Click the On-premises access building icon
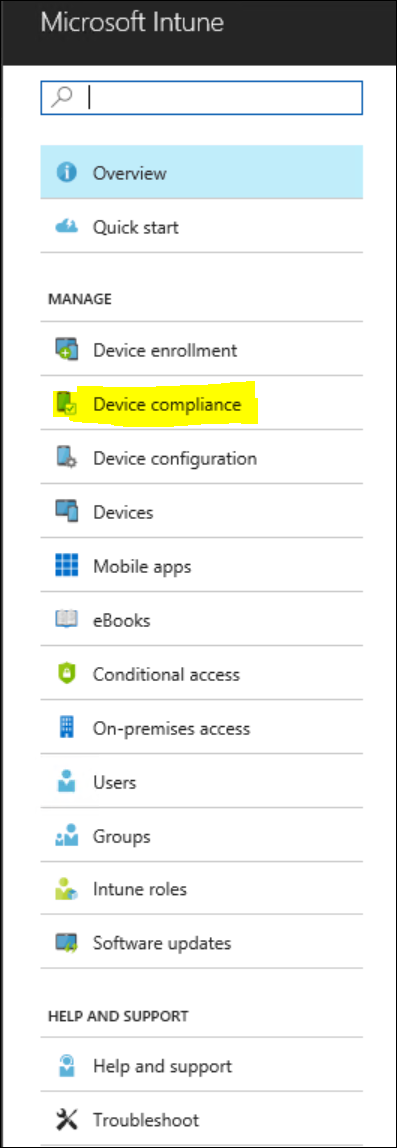Viewport: 397px width, 1148px height. point(67,728)
